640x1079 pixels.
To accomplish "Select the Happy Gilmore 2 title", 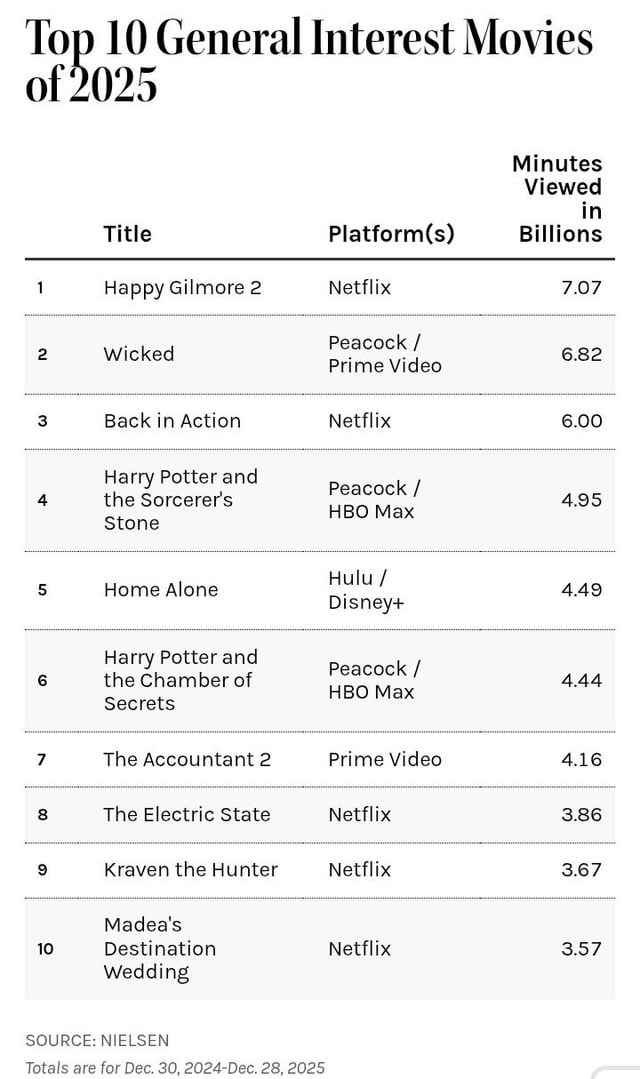I will point(182,288).
